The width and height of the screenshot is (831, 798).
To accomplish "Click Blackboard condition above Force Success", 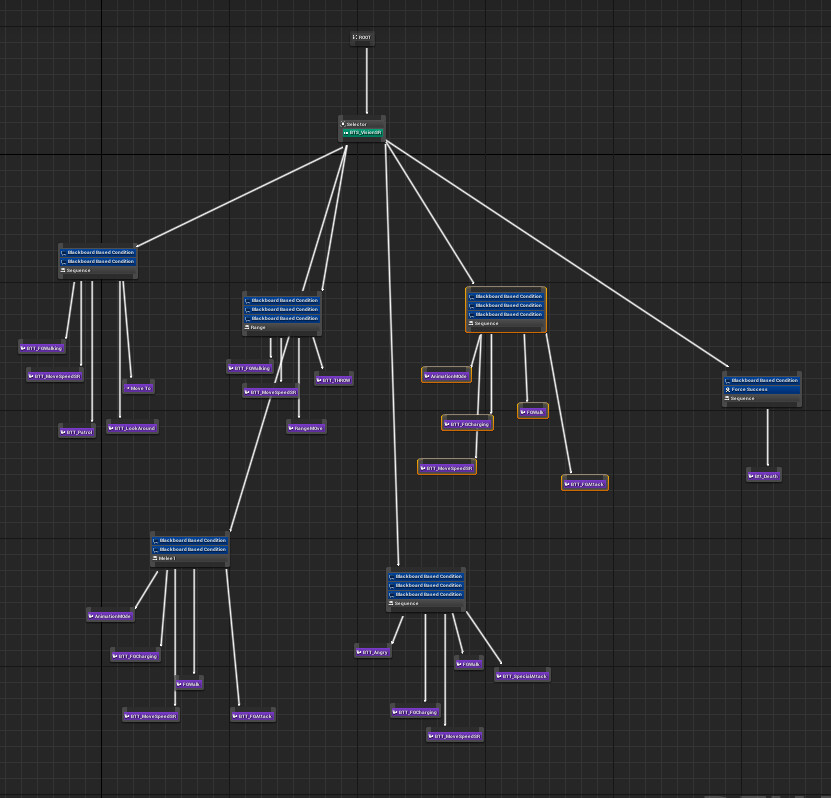I will click(762, 380).
